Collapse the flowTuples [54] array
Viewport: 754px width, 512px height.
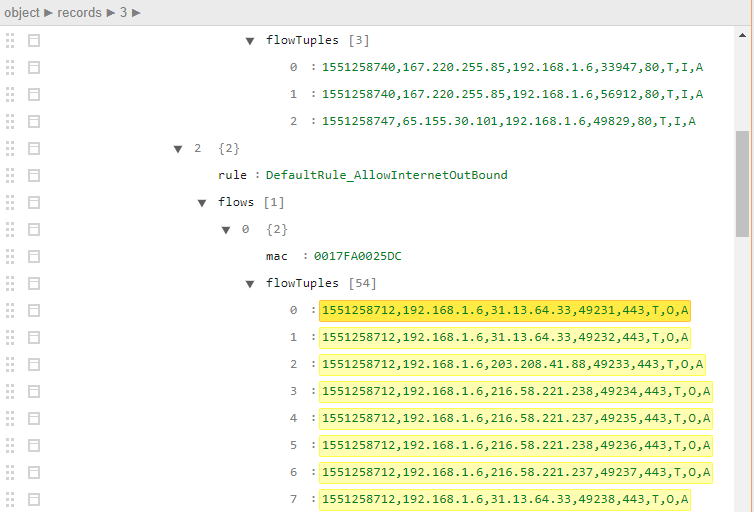point(250,284)
